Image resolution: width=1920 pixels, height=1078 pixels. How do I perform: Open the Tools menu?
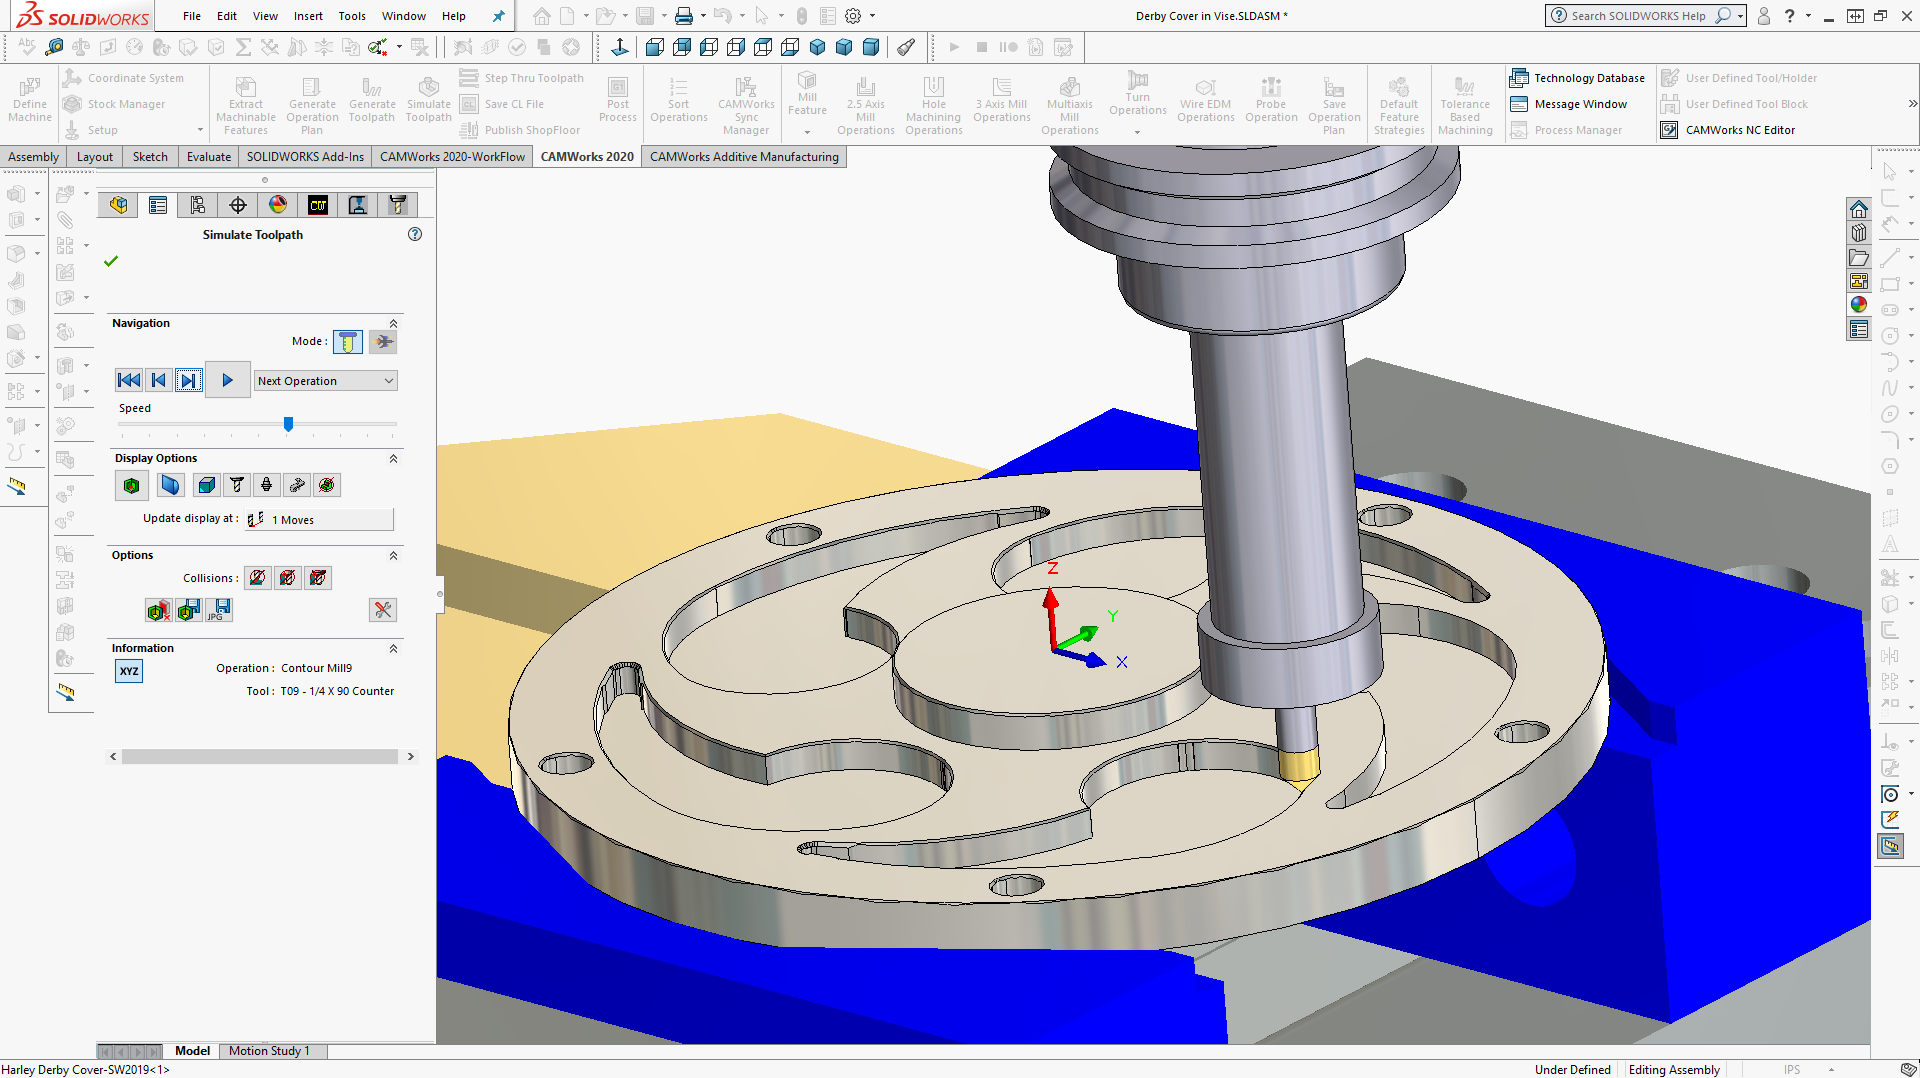351,16
